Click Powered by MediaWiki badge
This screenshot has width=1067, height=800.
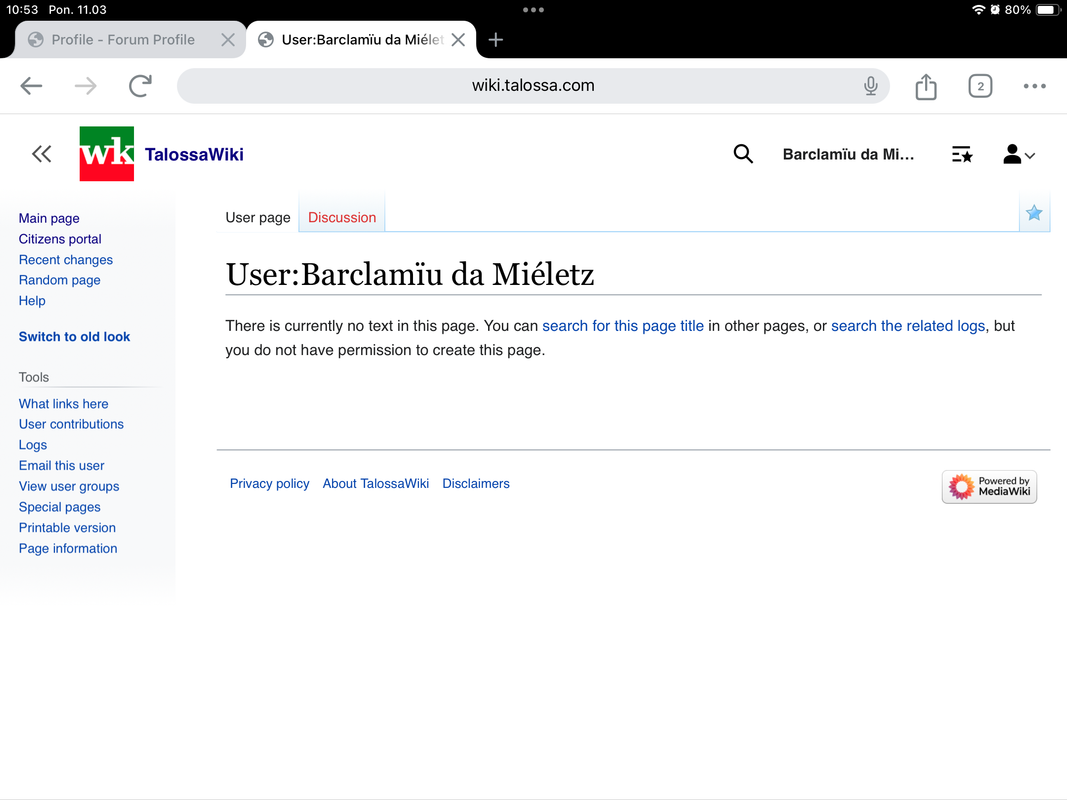(989, 486)
